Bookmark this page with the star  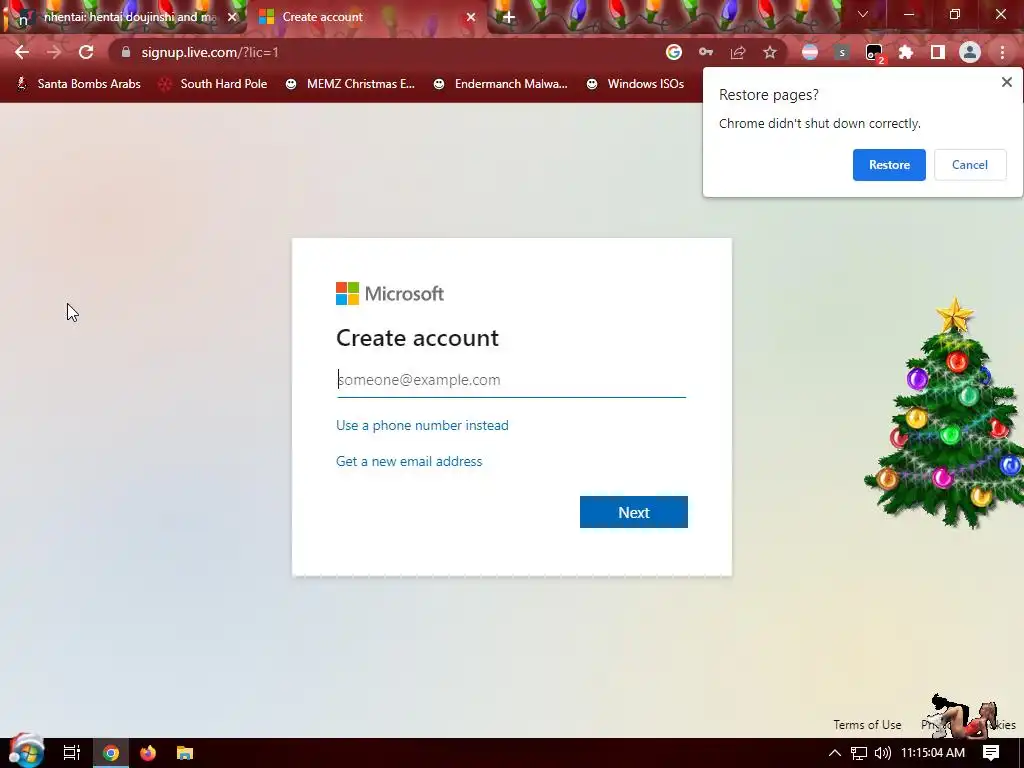[770, 52]
